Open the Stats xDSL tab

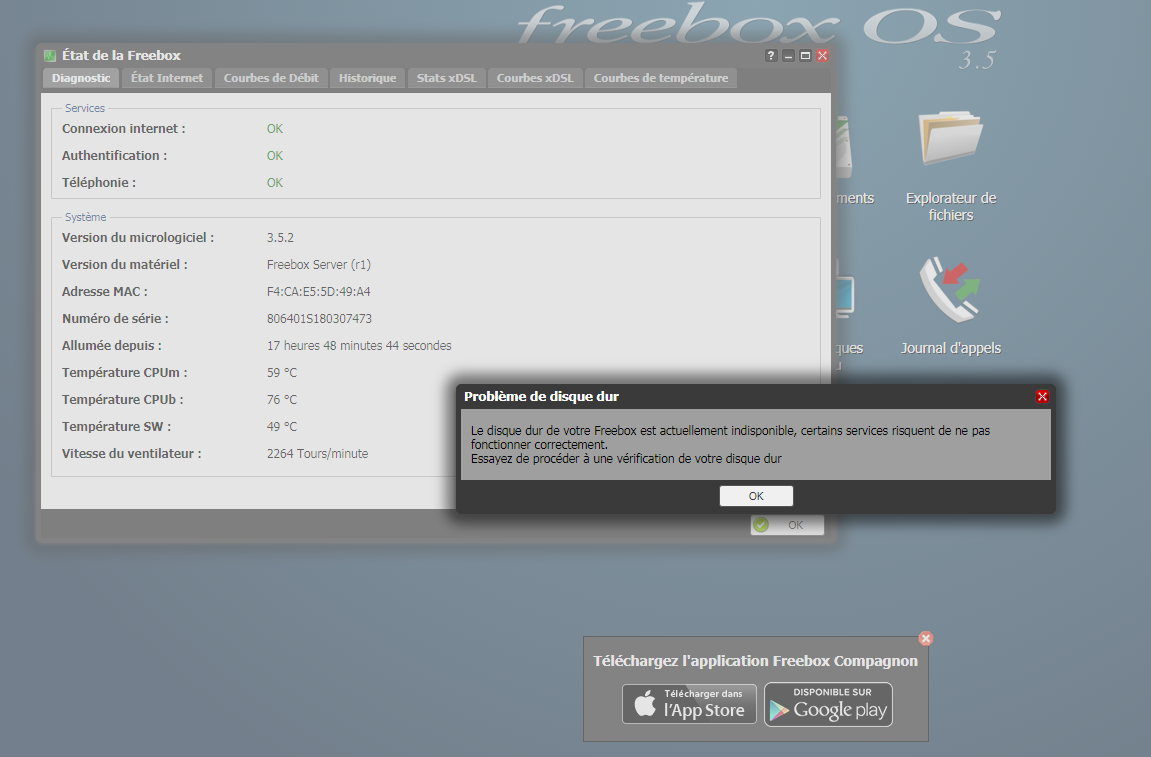point(446,78)
